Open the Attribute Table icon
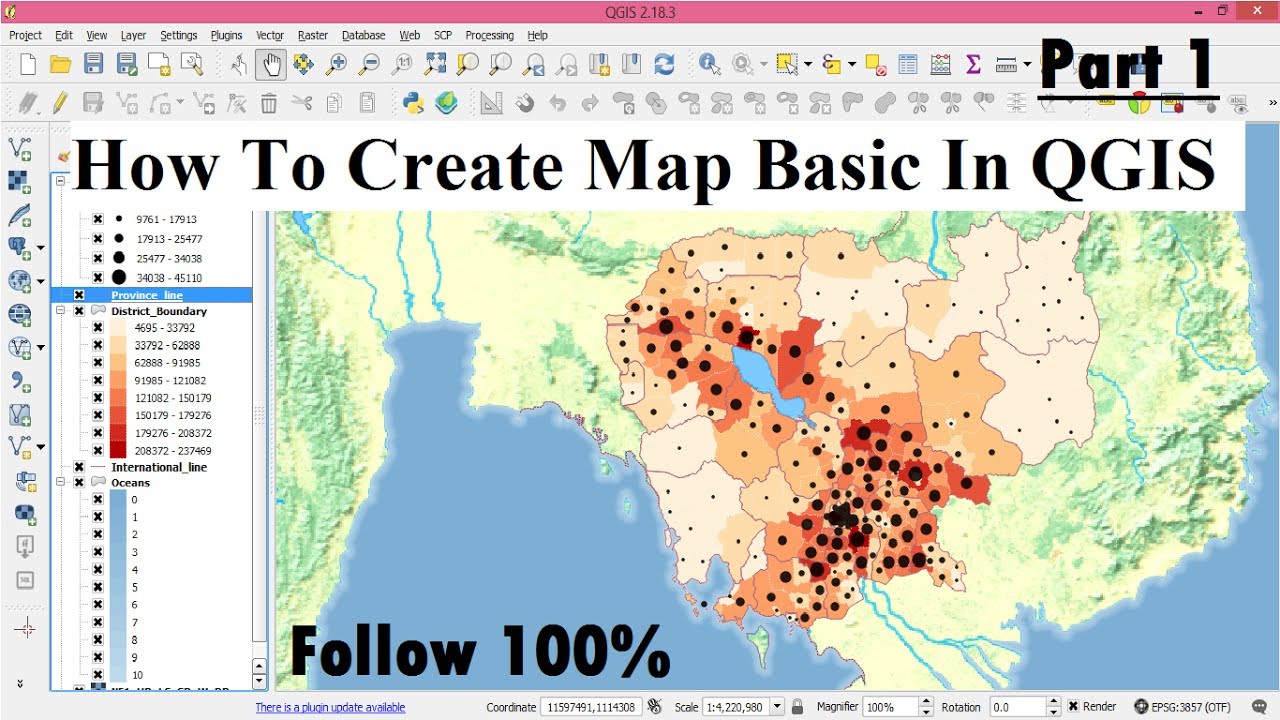Image resolution: width=1280 pixels, height=720 pixels. pos(907,65)
